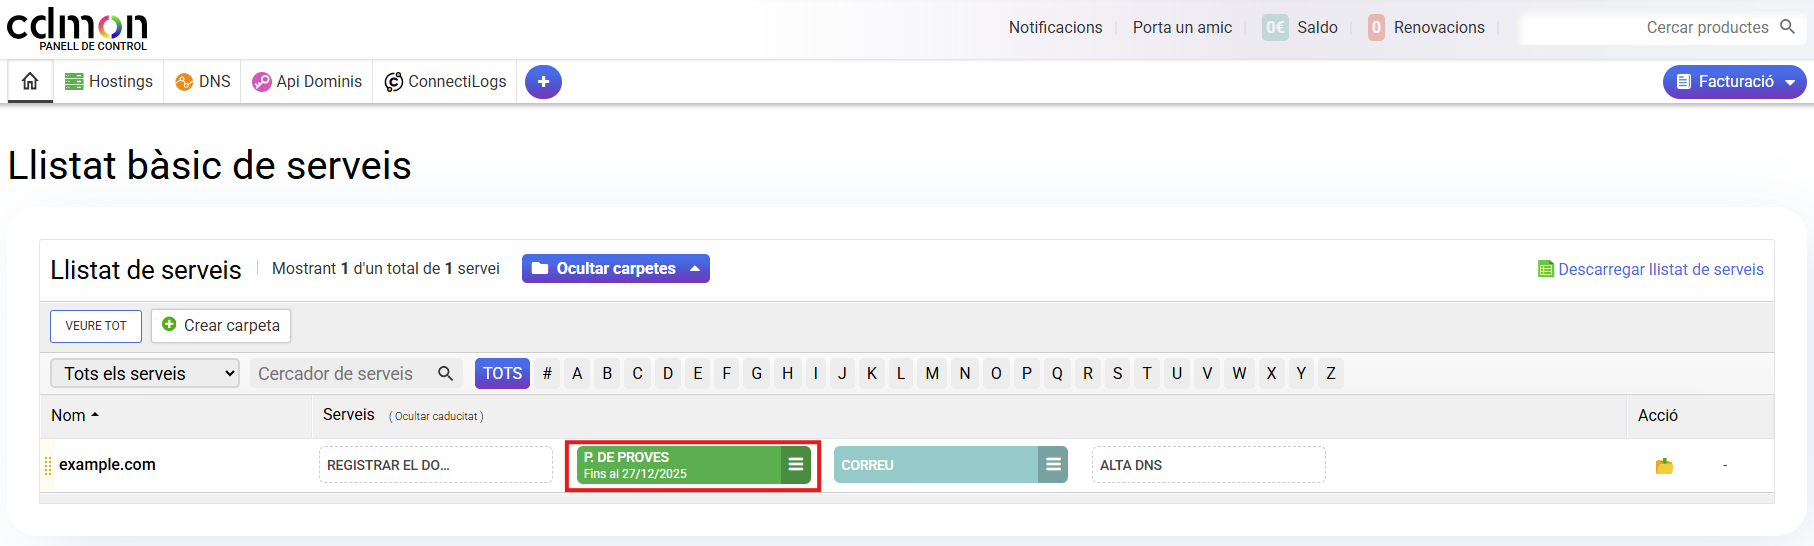Open the Tots els serveis dropdown
The width and height of the screenshot is (1814, 546).
[x=145, y=374]
